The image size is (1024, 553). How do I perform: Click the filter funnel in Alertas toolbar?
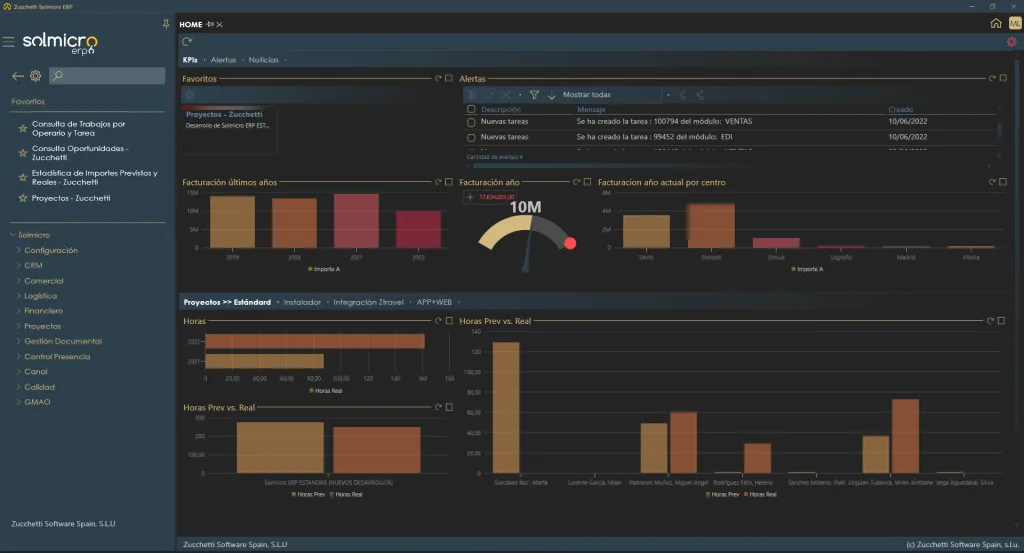pyautogui.click(x=534, y=95)
